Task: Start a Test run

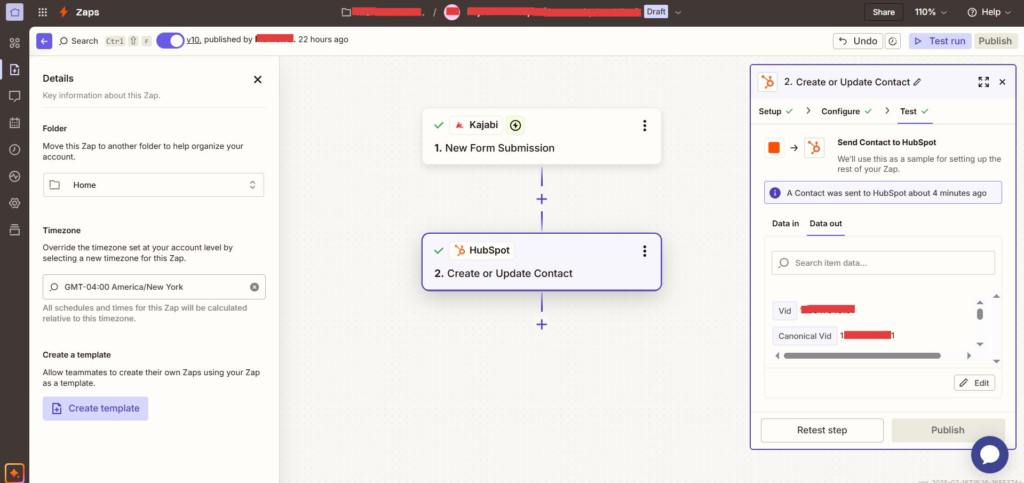Action: [940, 41]
